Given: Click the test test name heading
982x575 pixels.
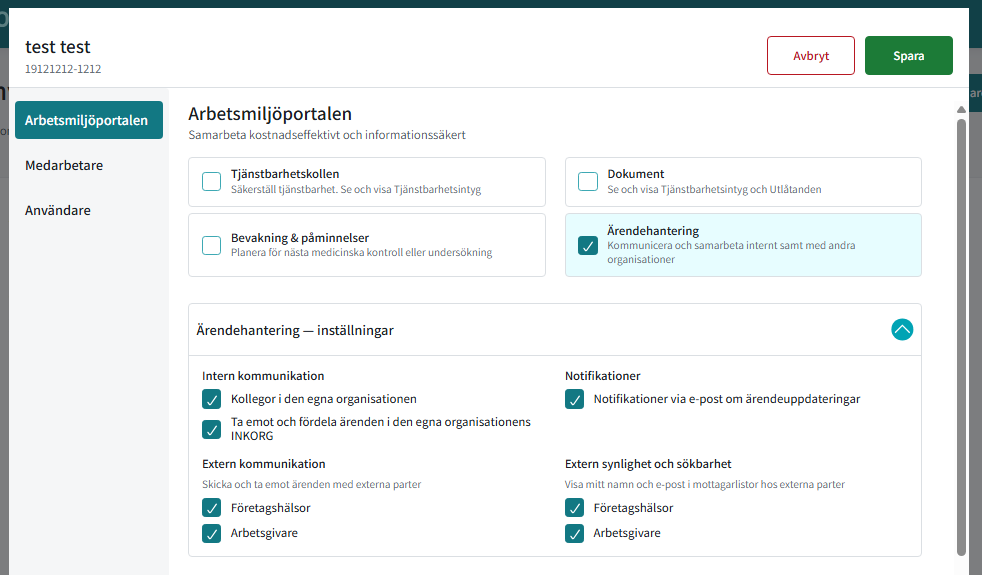Looking at the screenshot, I should 58,47.
